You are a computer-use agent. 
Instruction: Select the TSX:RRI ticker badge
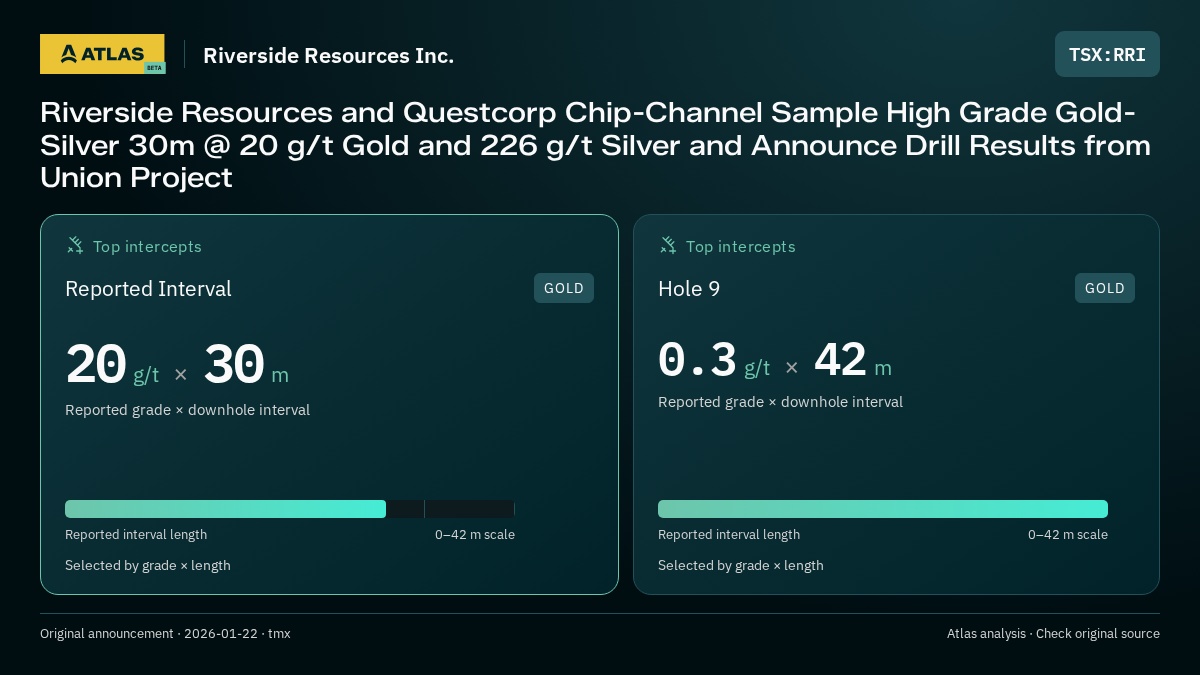1107,54
